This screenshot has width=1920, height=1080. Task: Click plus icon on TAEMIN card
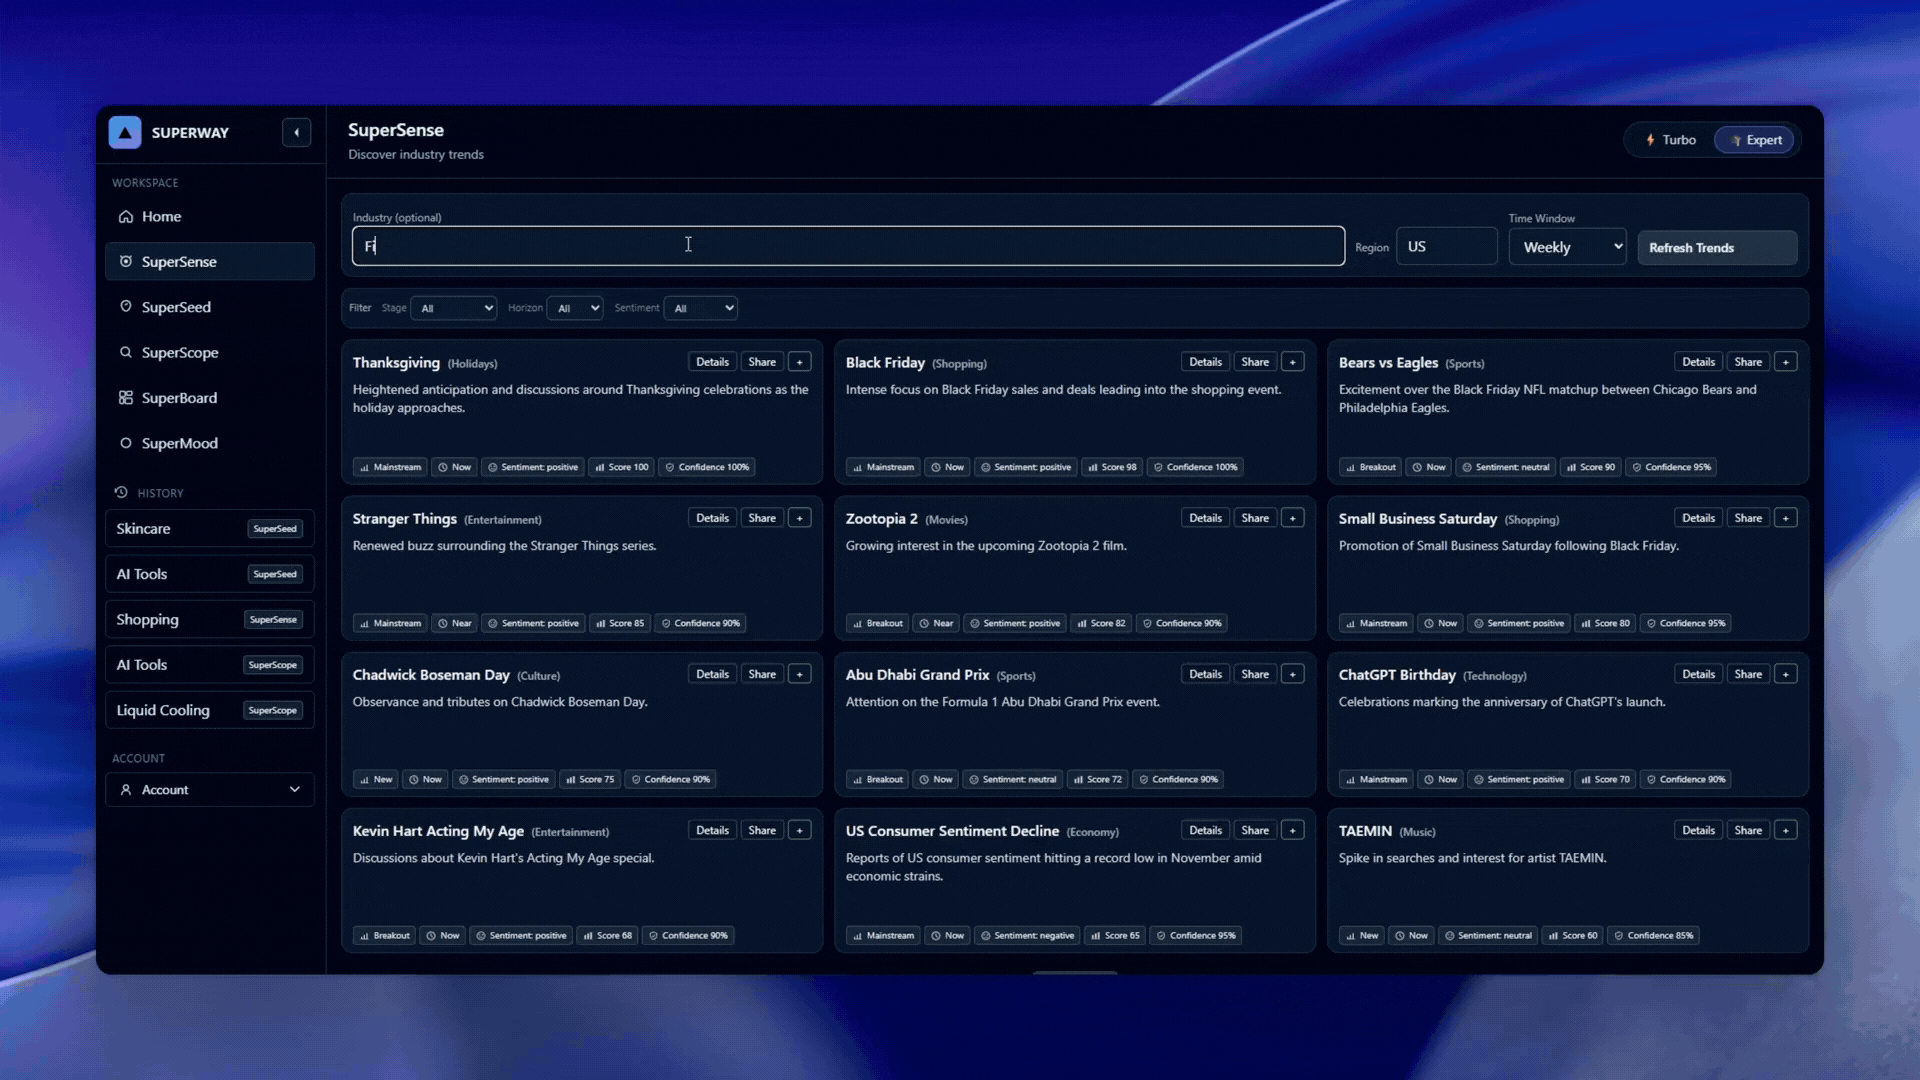click(x=1785, y=830)
